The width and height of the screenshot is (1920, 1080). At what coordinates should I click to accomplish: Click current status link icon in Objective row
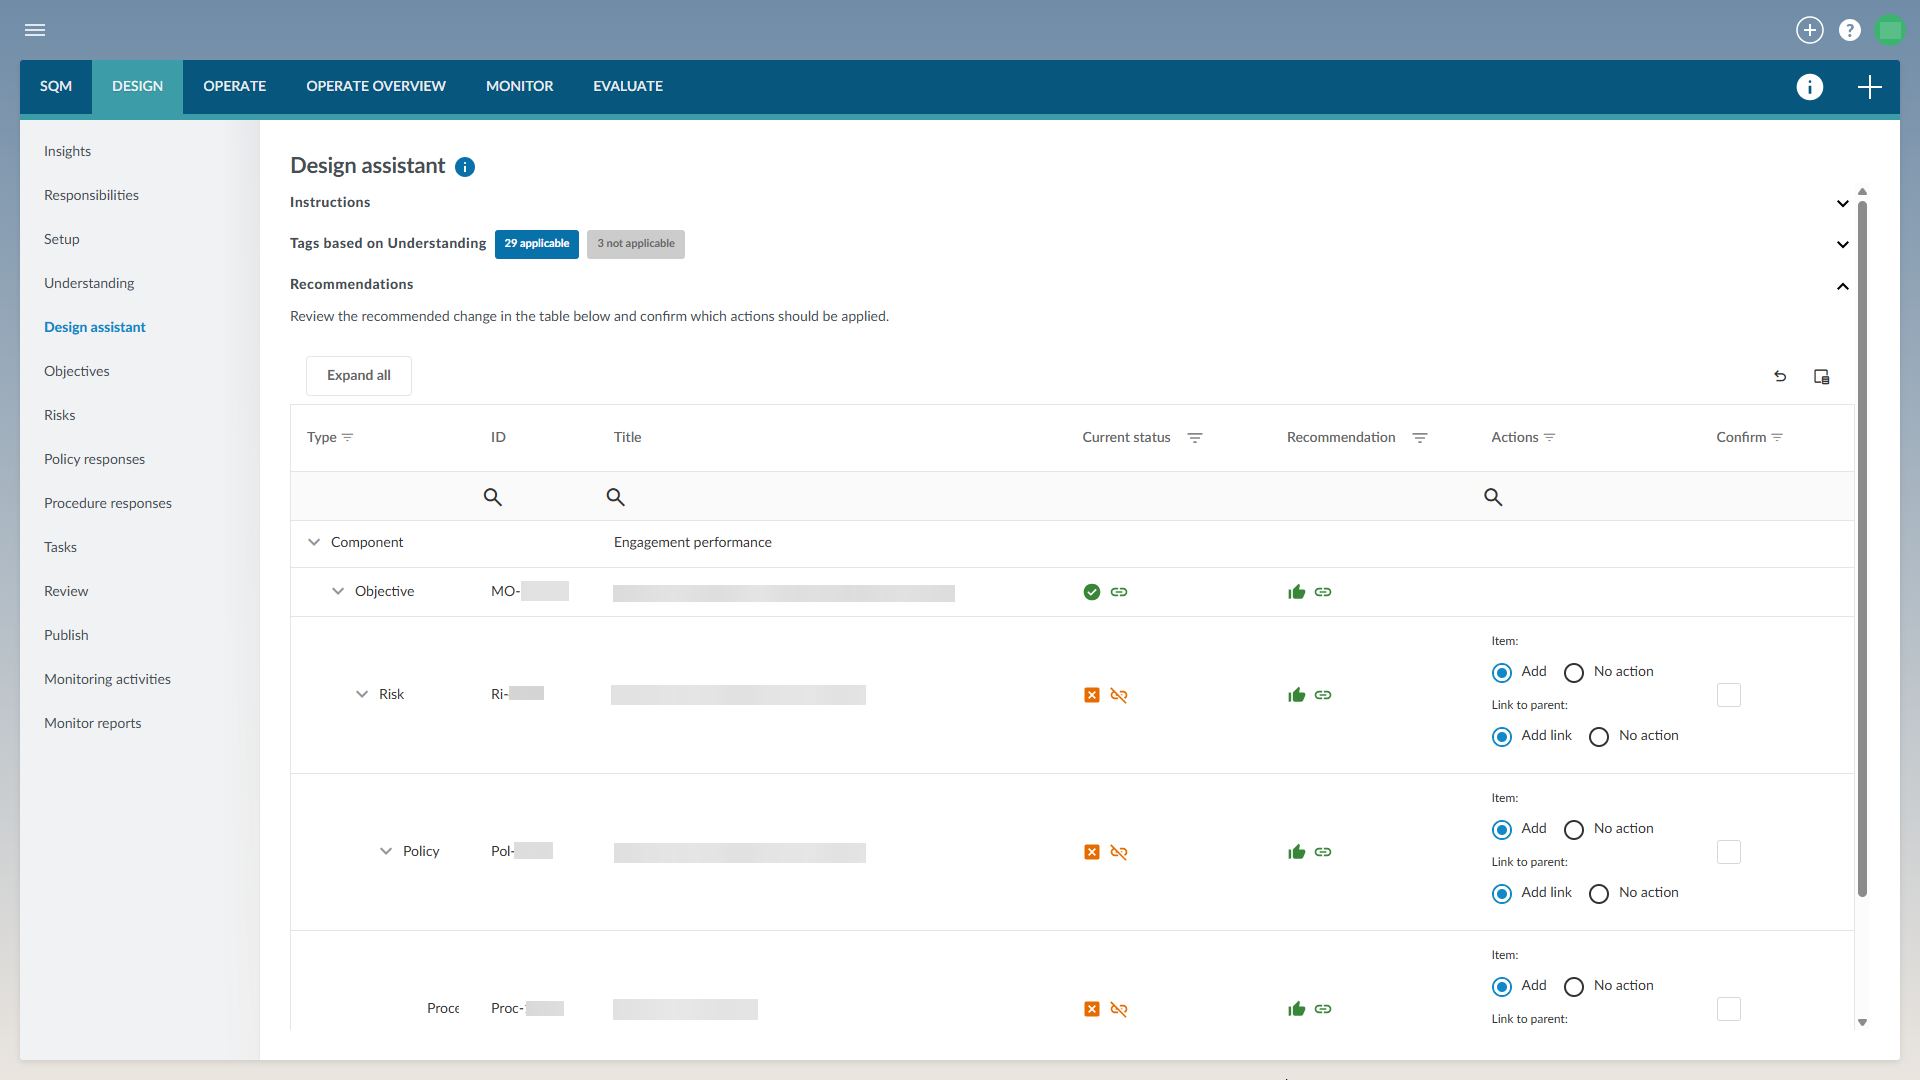click(x=1119, y=592)
